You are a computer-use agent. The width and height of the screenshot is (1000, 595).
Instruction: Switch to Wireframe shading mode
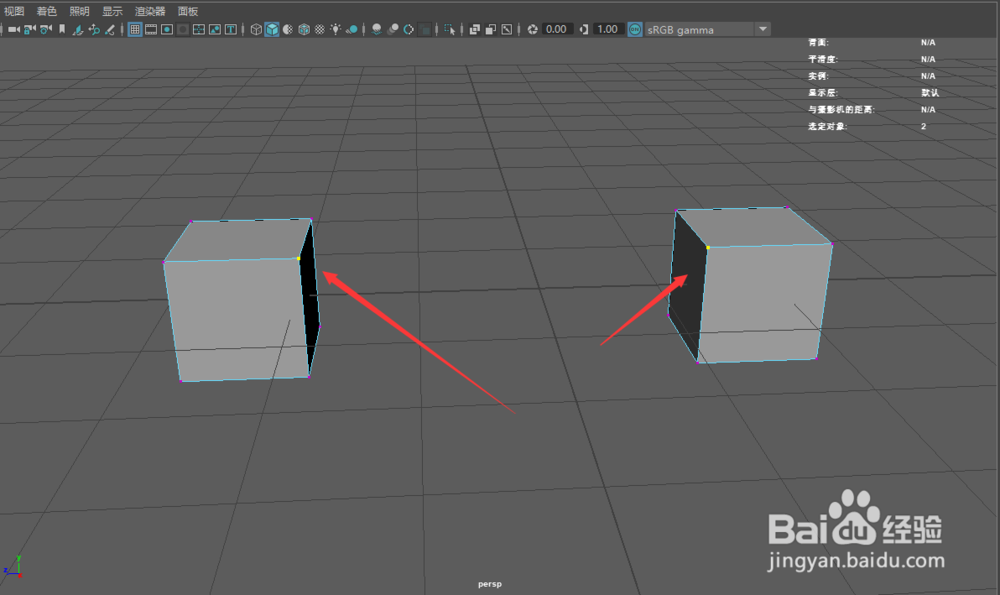point(256,29)
